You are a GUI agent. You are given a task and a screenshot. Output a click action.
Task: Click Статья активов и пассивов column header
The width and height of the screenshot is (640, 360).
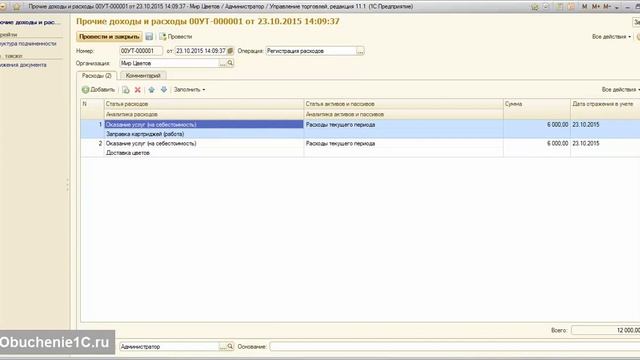pyautogui.click(x=403, y=104)
